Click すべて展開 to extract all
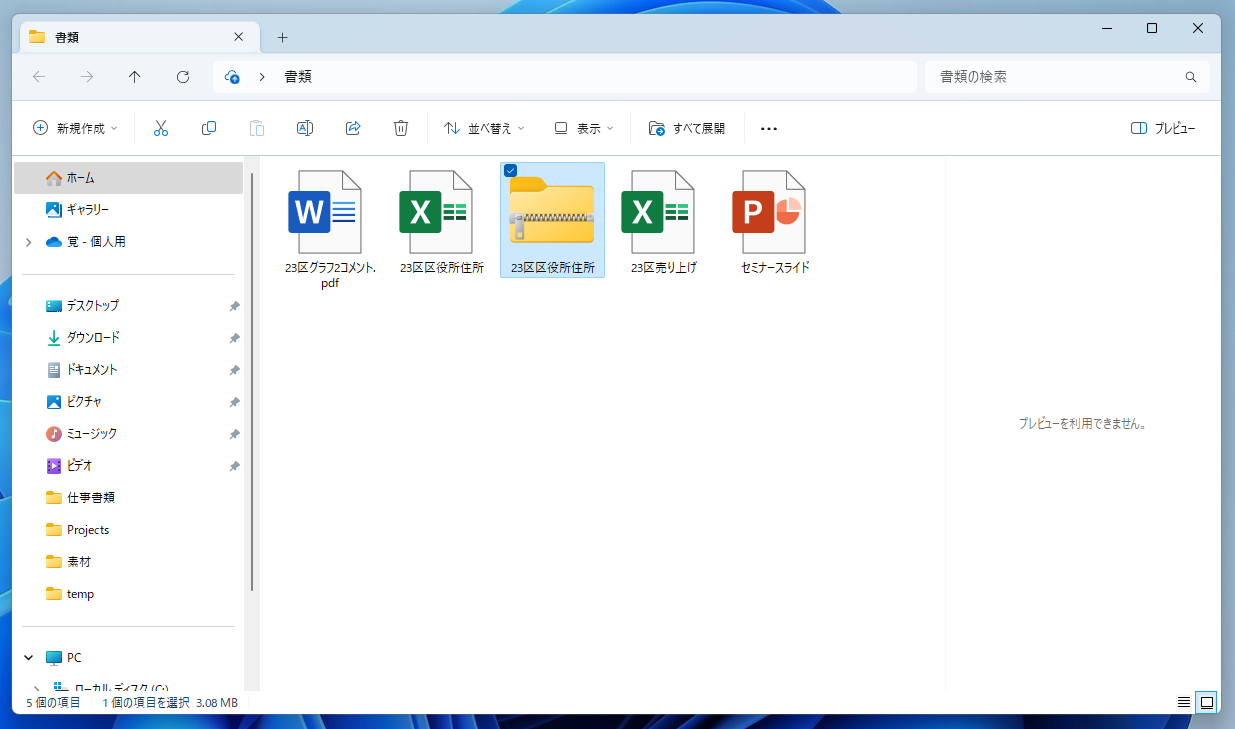 tap(687, 128)
